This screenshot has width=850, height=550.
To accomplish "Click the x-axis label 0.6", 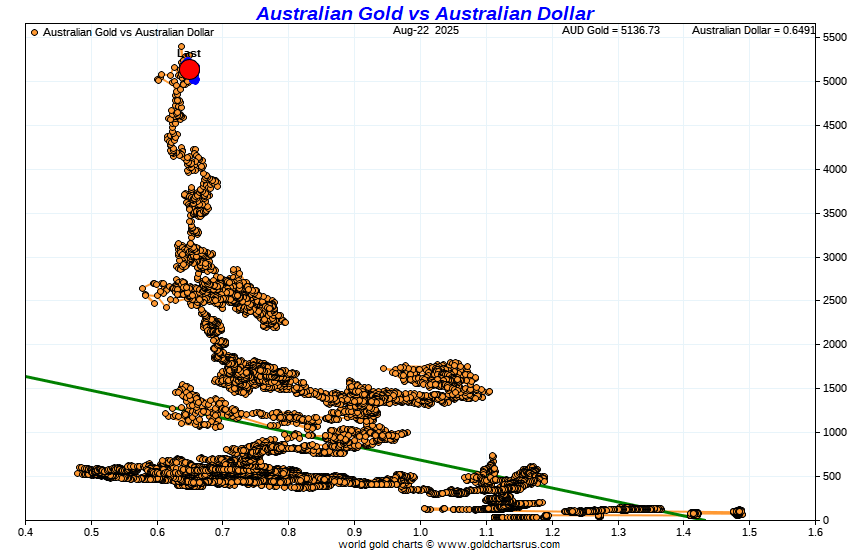I will [x=157, y=532].
